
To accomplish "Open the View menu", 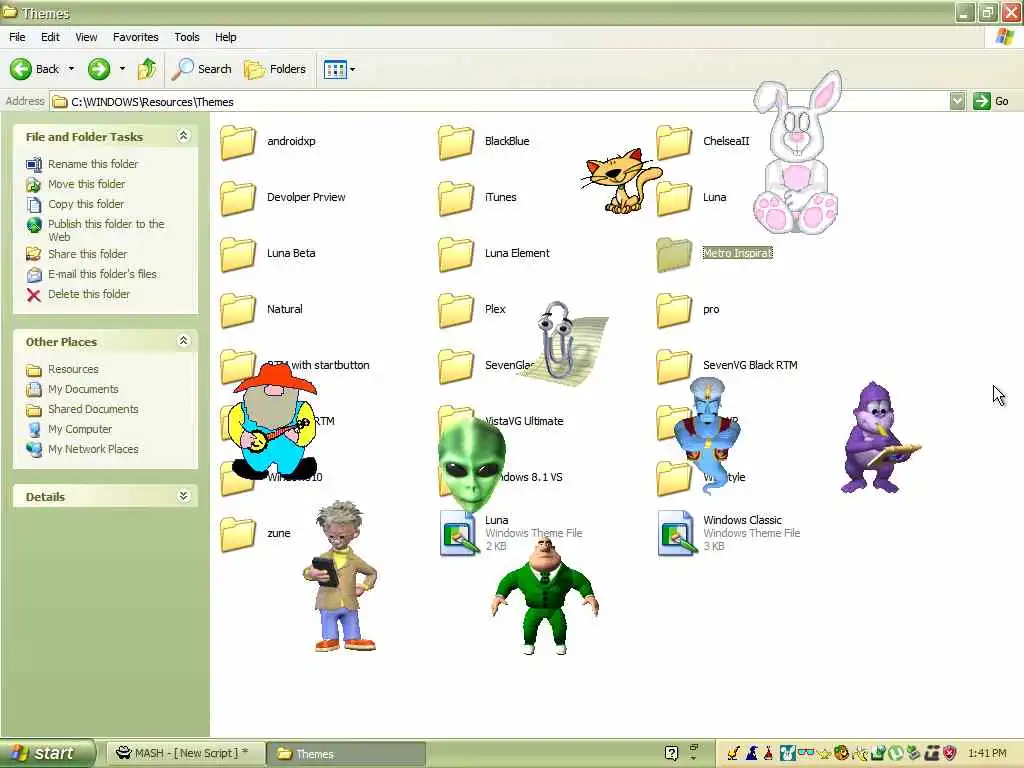I will pos(86,37).
